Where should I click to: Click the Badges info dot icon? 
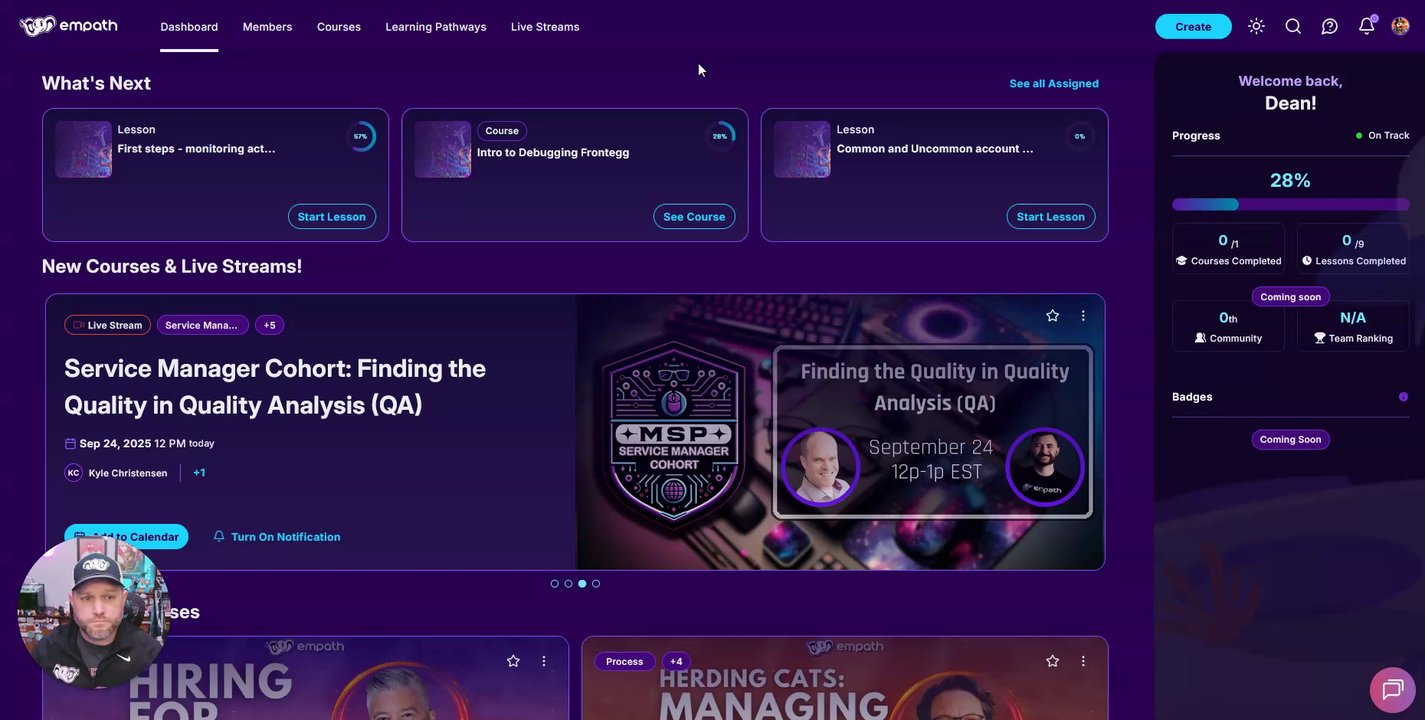1403,397
